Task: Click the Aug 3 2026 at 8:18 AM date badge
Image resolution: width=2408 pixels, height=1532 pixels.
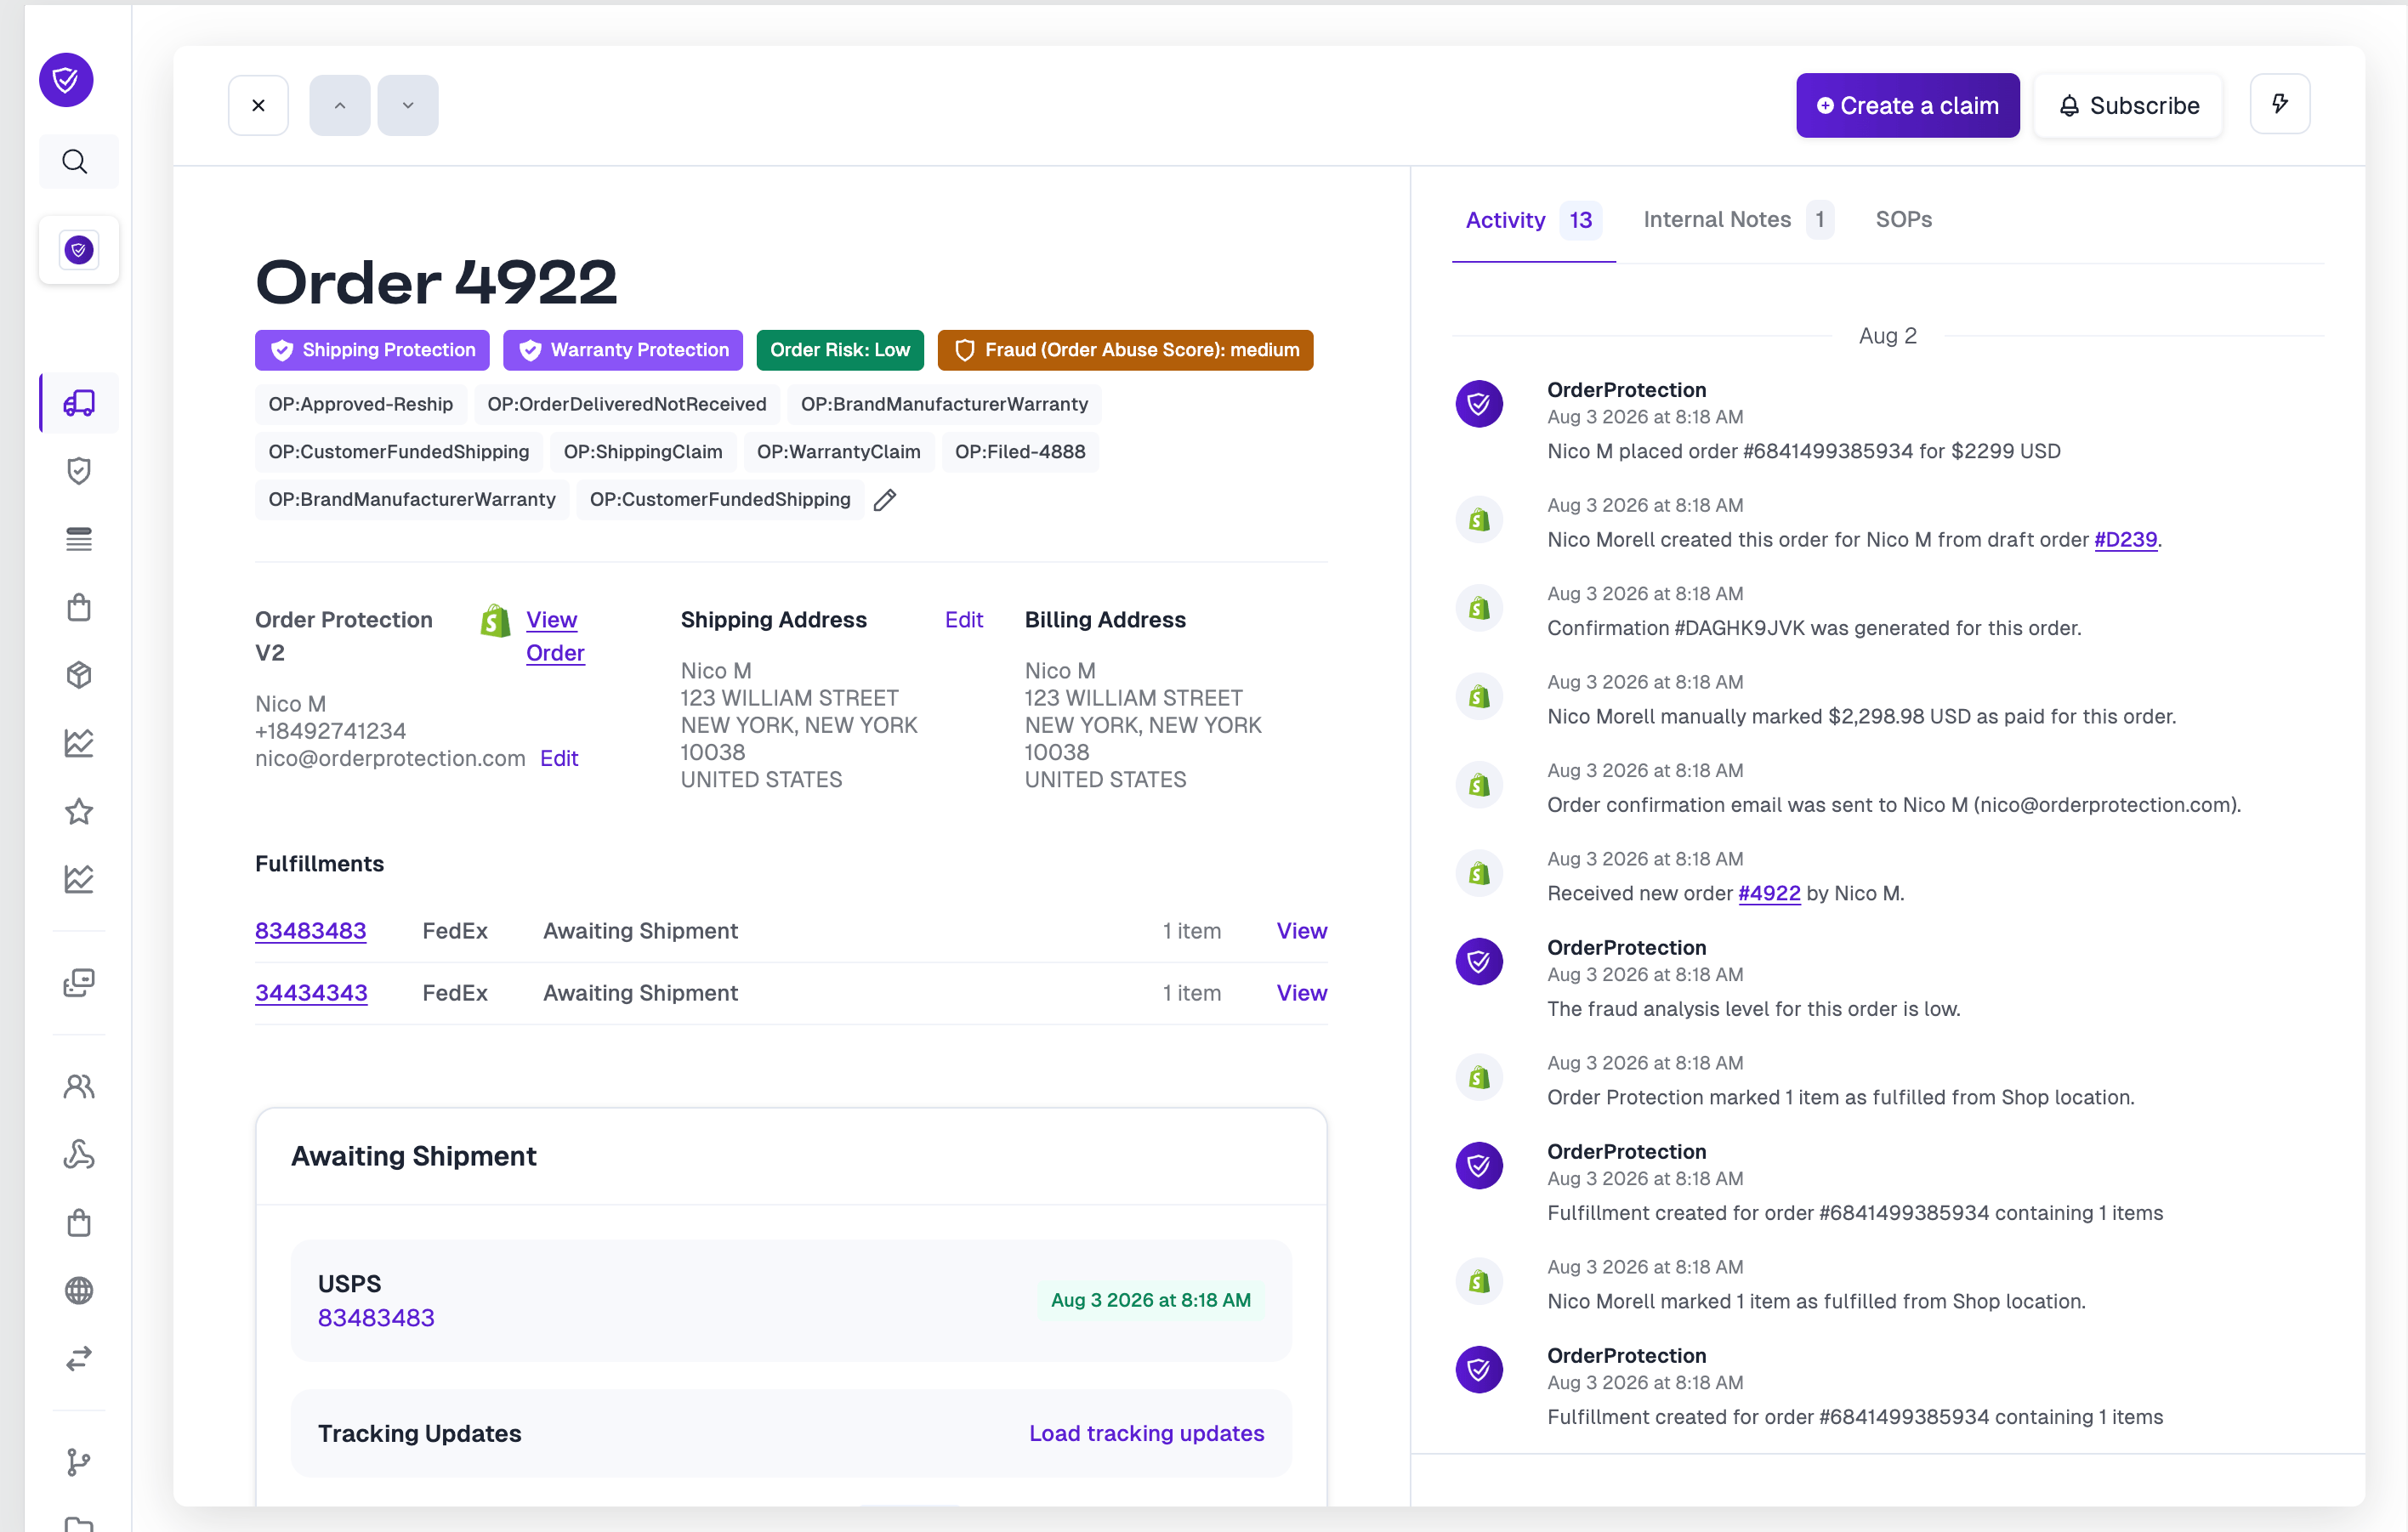Action: point(1151,1300)
